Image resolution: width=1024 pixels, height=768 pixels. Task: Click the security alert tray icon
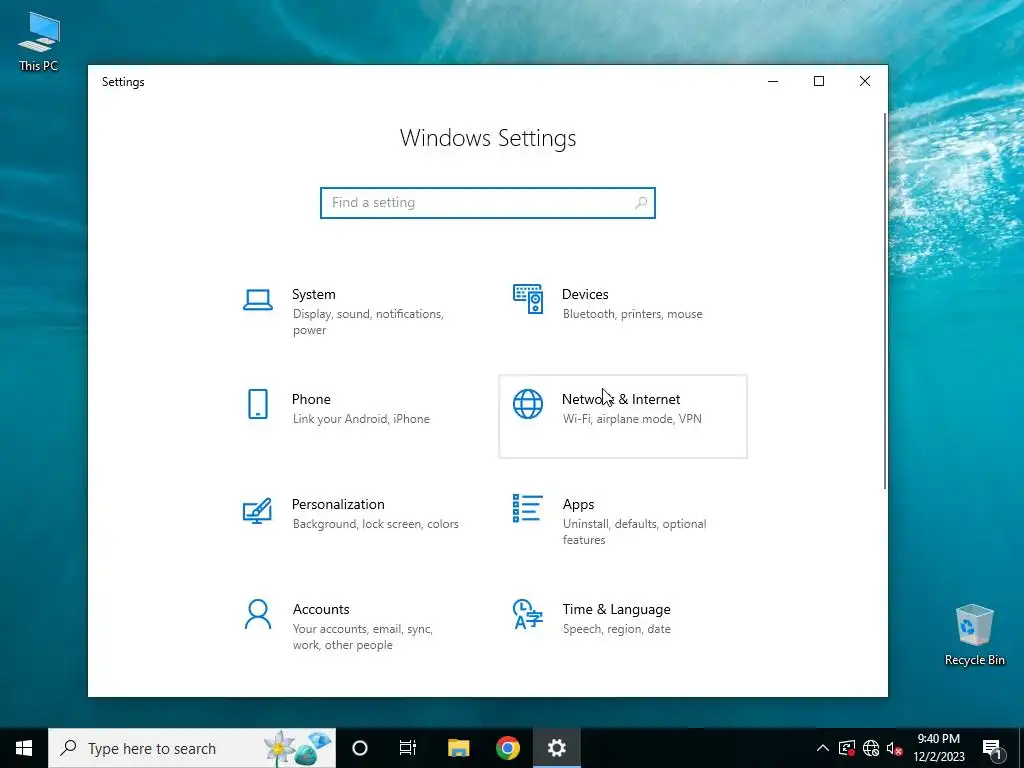(x=846, y=748)
